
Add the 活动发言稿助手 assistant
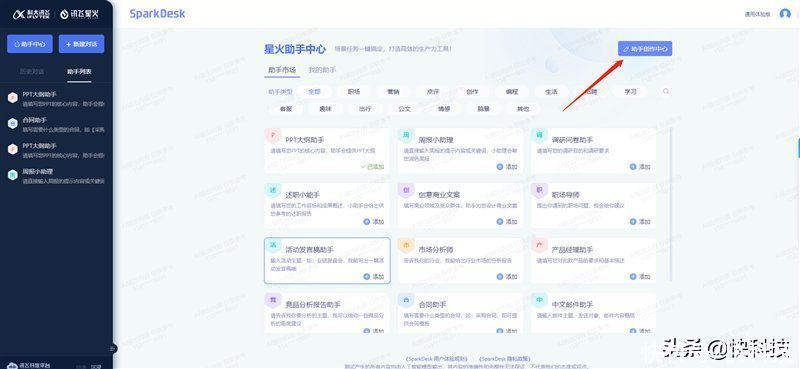click(x=373, y=277)
